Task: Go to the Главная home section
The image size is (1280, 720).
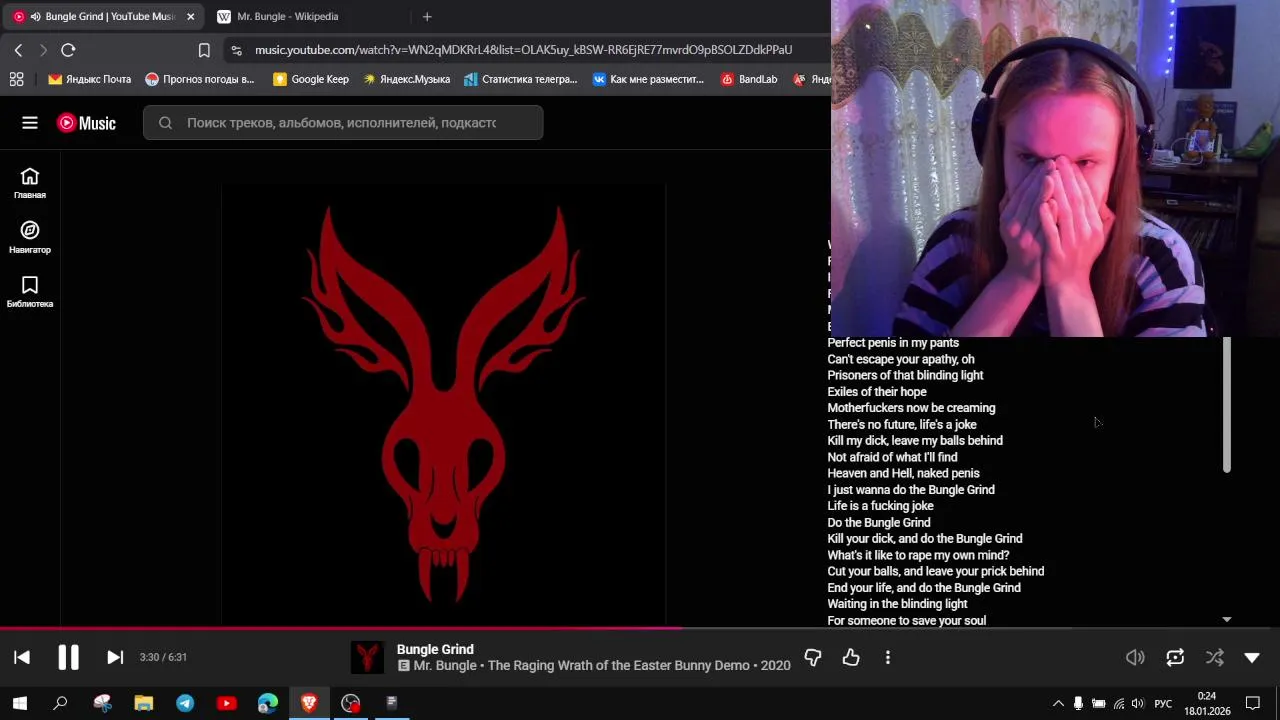Action: [30, 183]
